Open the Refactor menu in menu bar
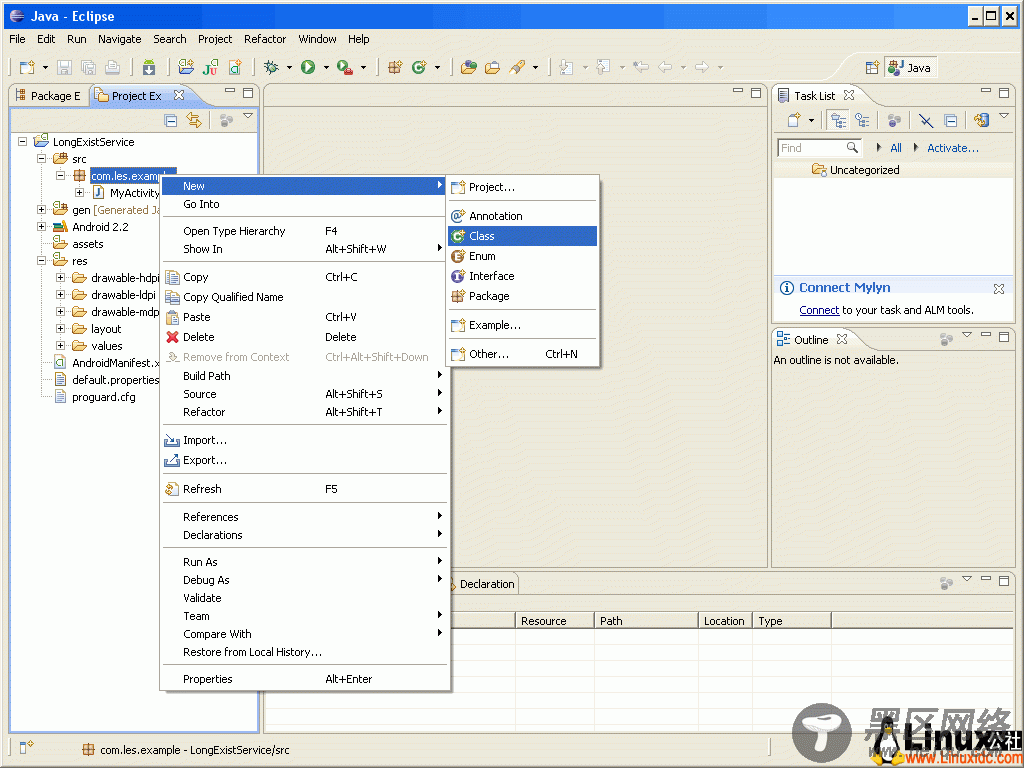Screen dimensions: 1024x768 tap(265, 39)
